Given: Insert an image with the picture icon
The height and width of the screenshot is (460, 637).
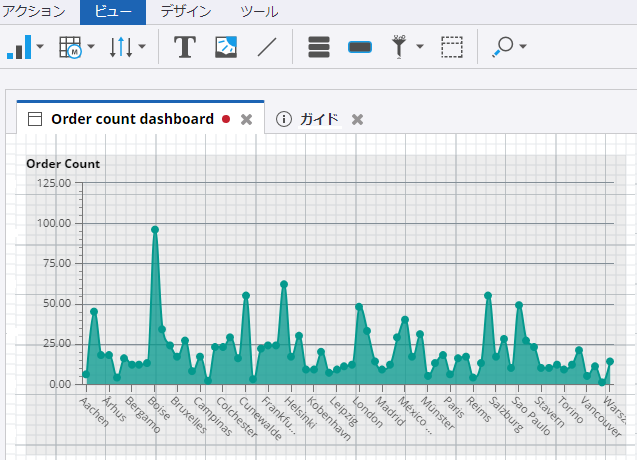Looking at the screenshot, I should pyautogui.click(x=226, y=47).
